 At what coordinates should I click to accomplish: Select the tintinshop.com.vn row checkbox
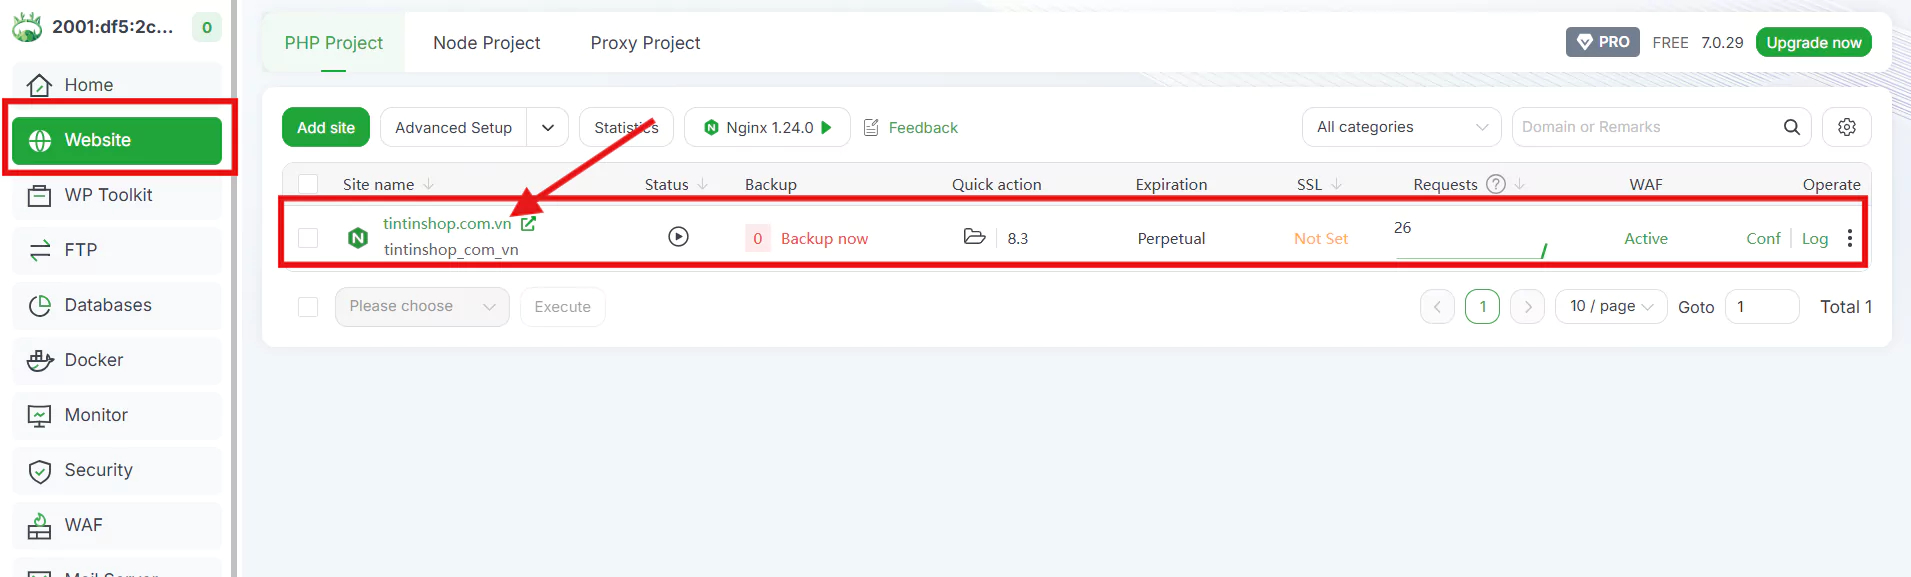(x=308, y=238)
